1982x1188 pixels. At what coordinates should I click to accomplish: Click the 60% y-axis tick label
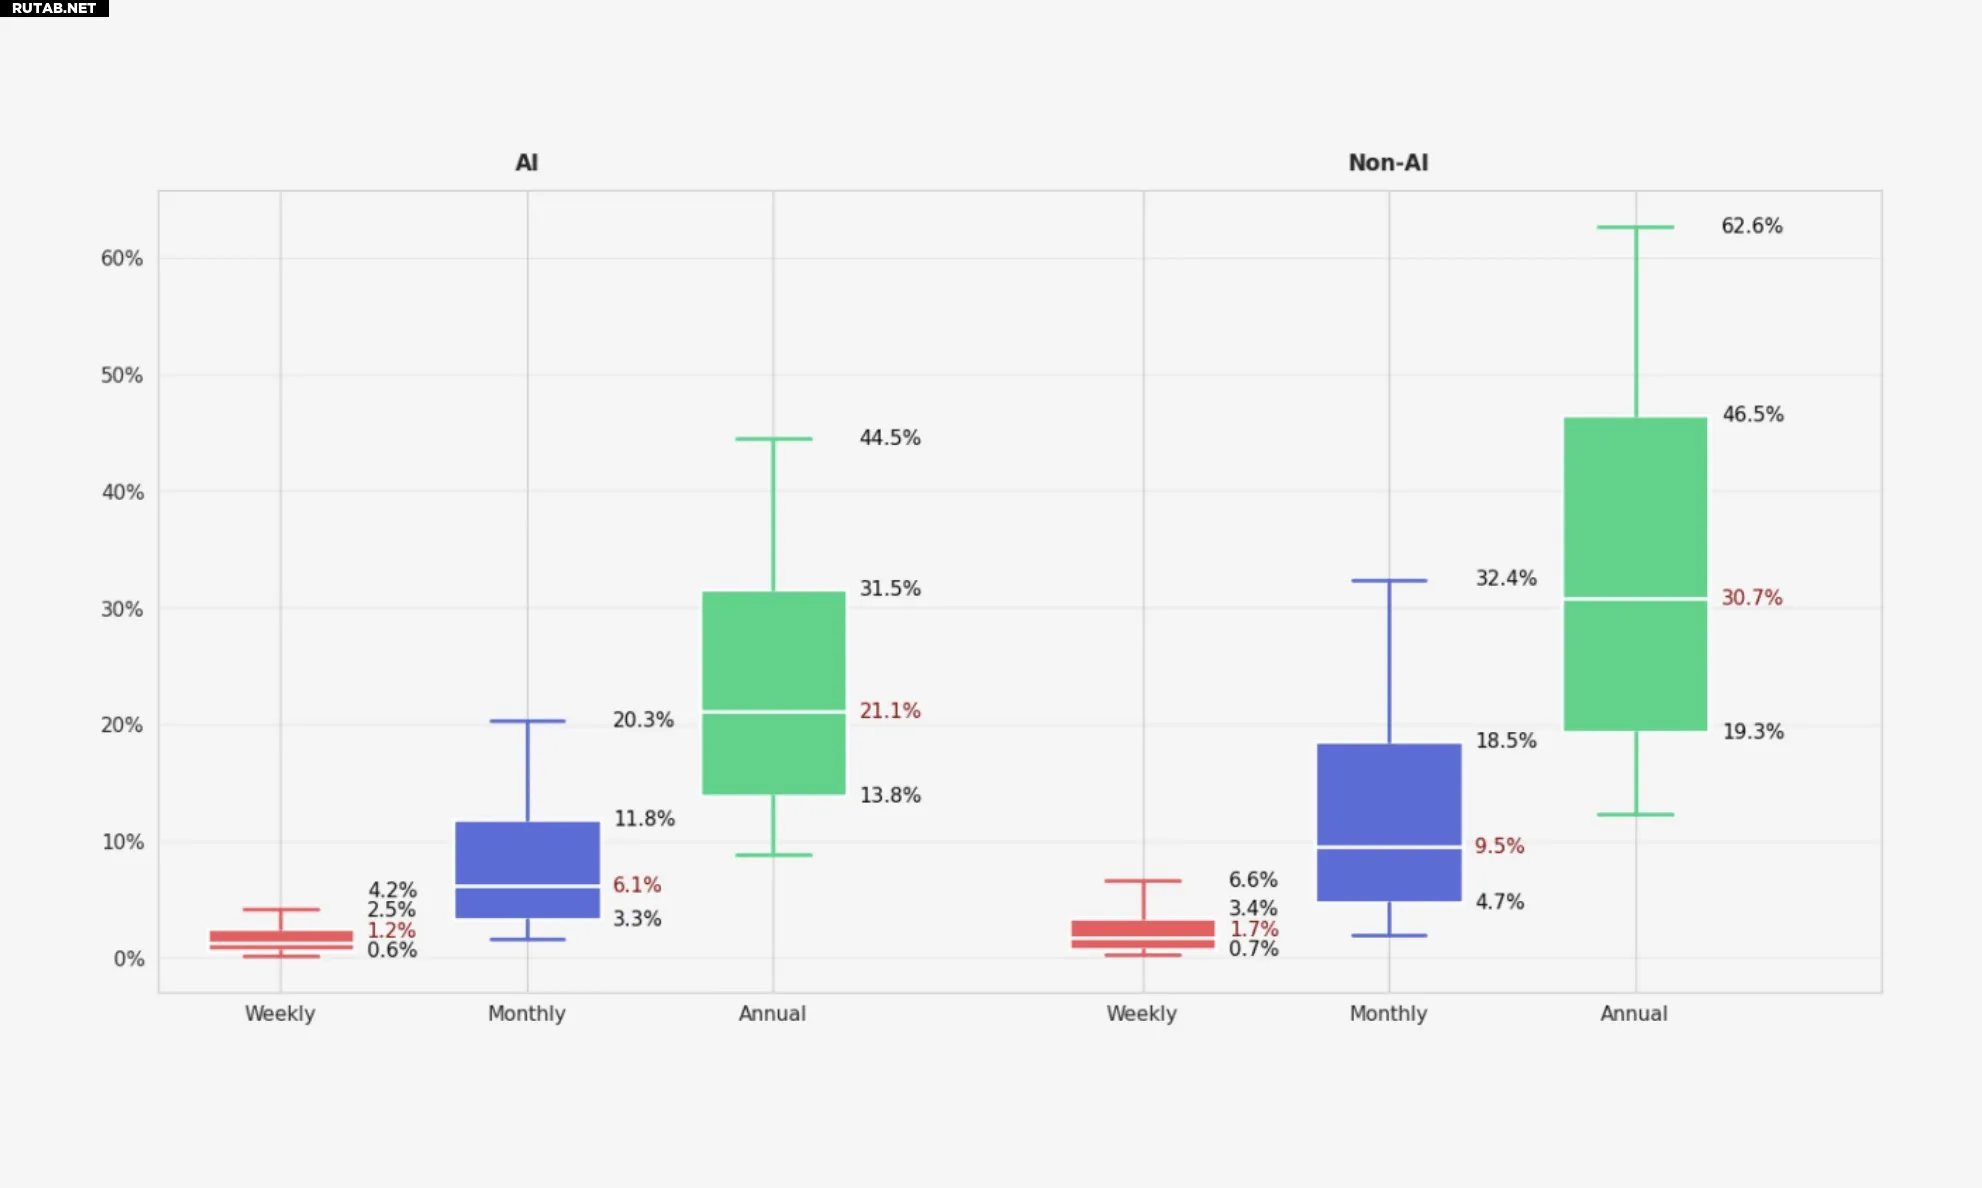[x=121, y=259]
